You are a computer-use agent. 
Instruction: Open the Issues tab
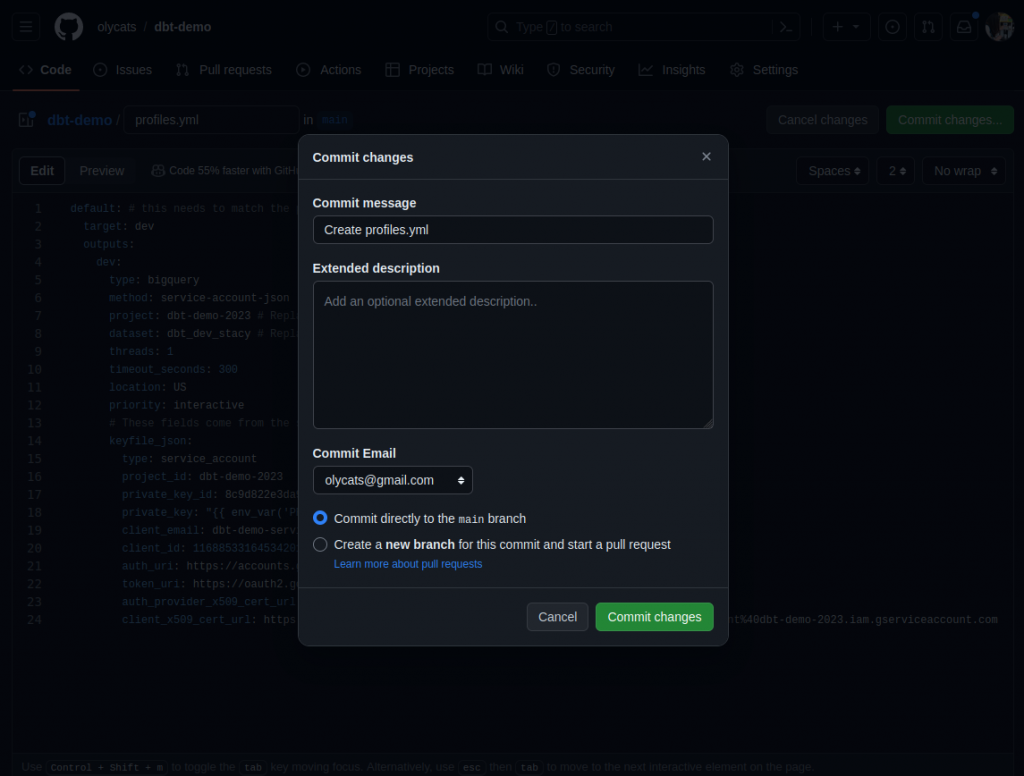coord(123,70)
